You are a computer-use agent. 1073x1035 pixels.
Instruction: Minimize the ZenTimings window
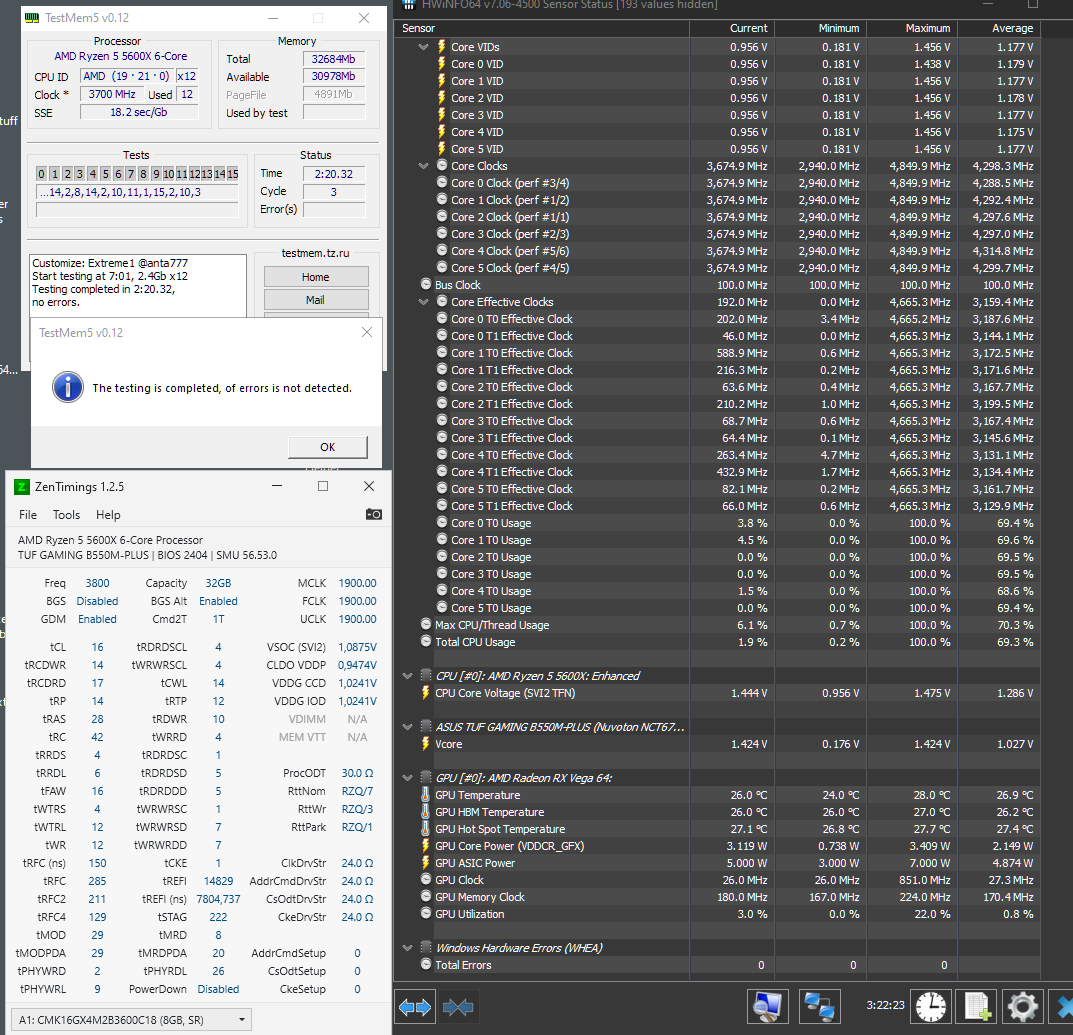click(x=277, y=486)
